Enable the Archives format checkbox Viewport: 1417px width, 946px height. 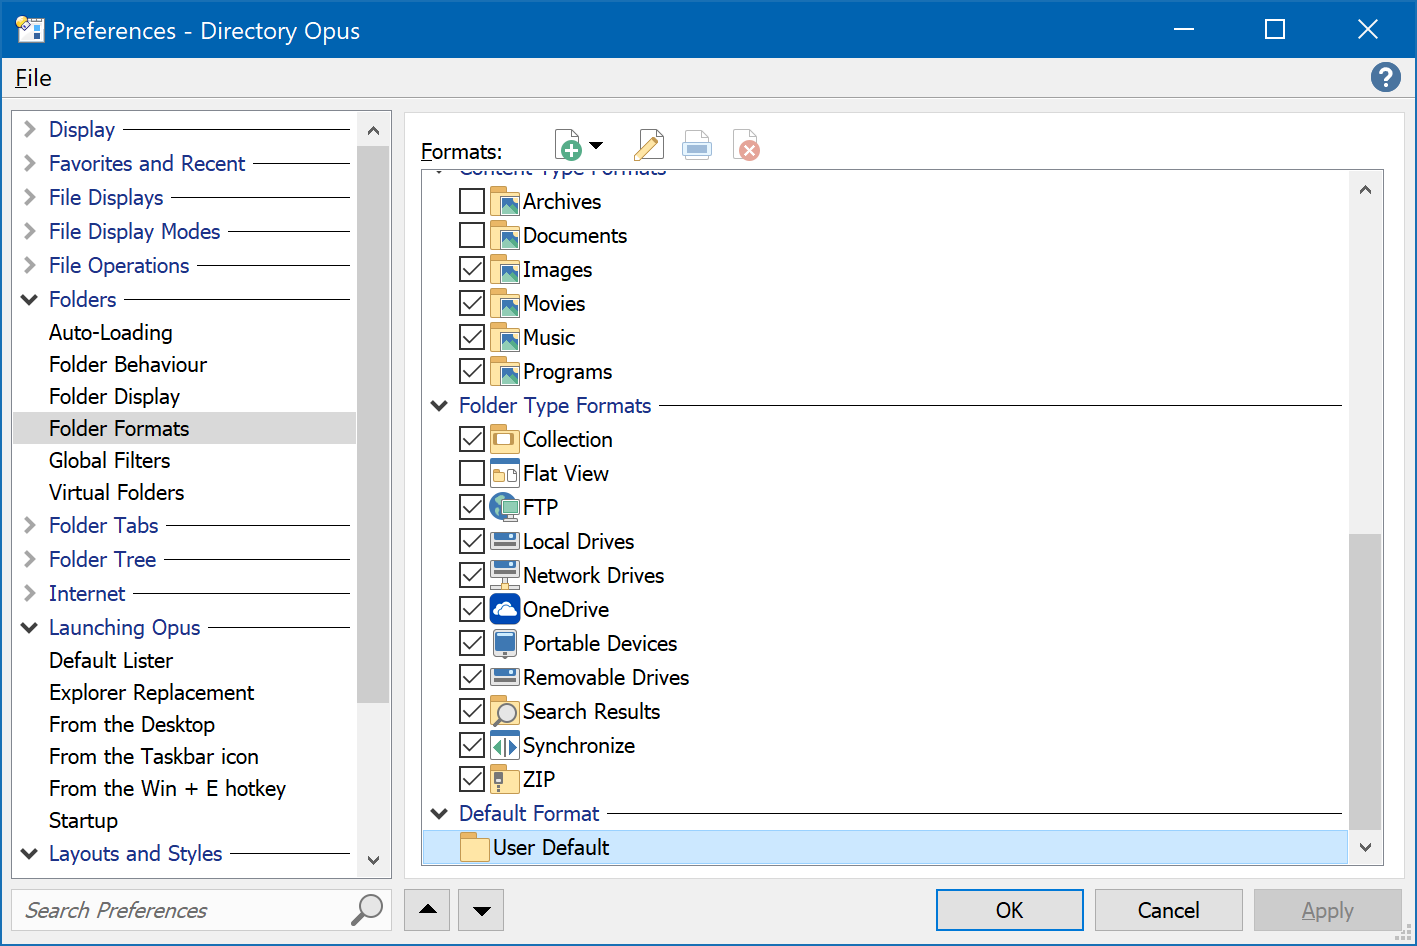coord(472,201)
